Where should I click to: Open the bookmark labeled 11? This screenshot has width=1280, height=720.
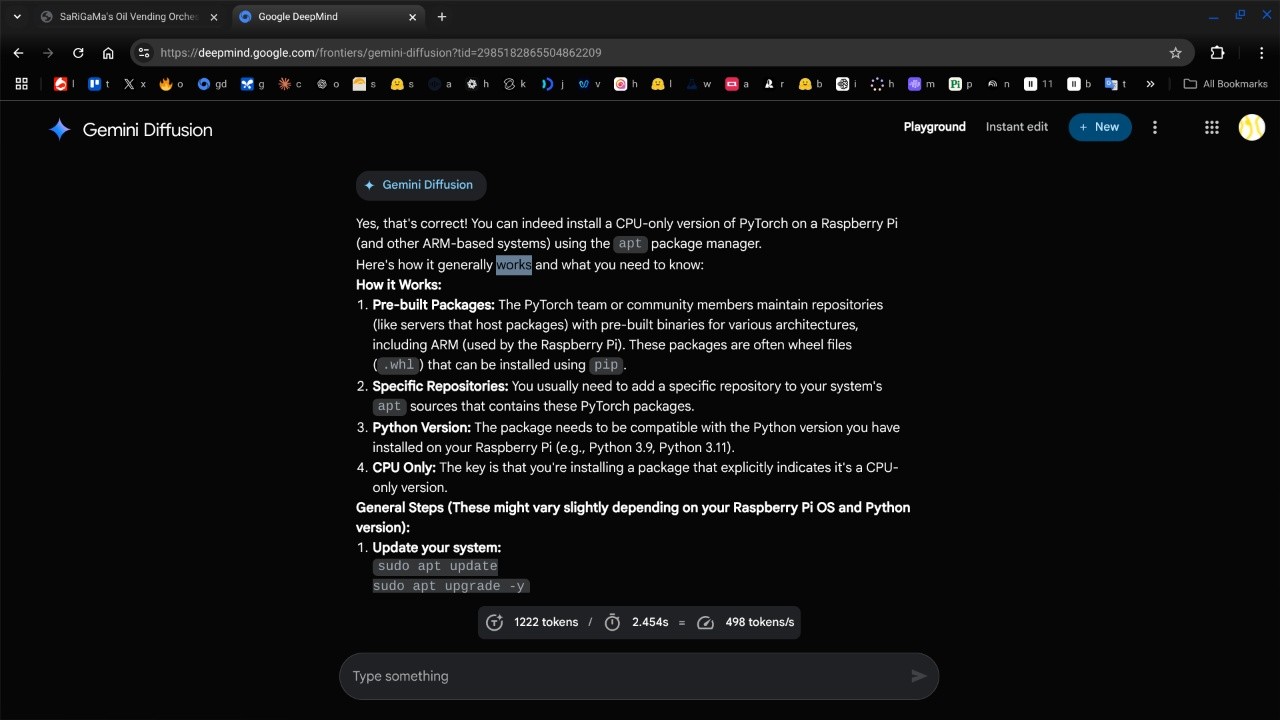pyautogui.click(x=1039, y=84)
